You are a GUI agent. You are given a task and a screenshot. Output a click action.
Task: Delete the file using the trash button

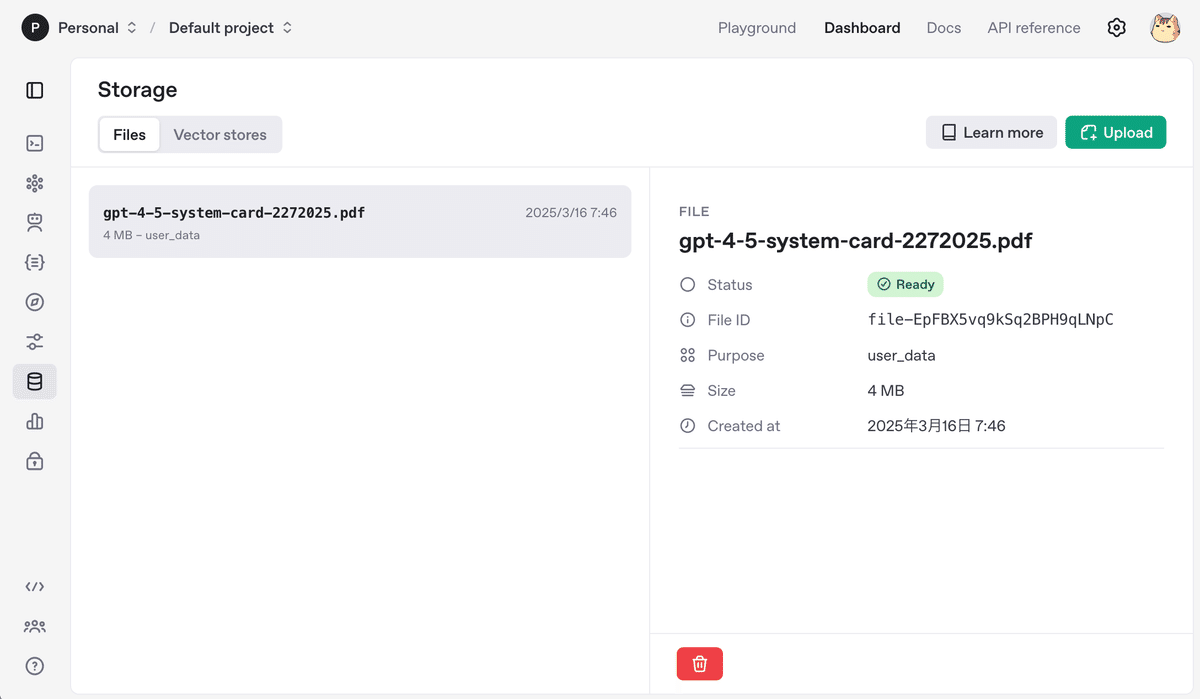click(x=699, y=663)
